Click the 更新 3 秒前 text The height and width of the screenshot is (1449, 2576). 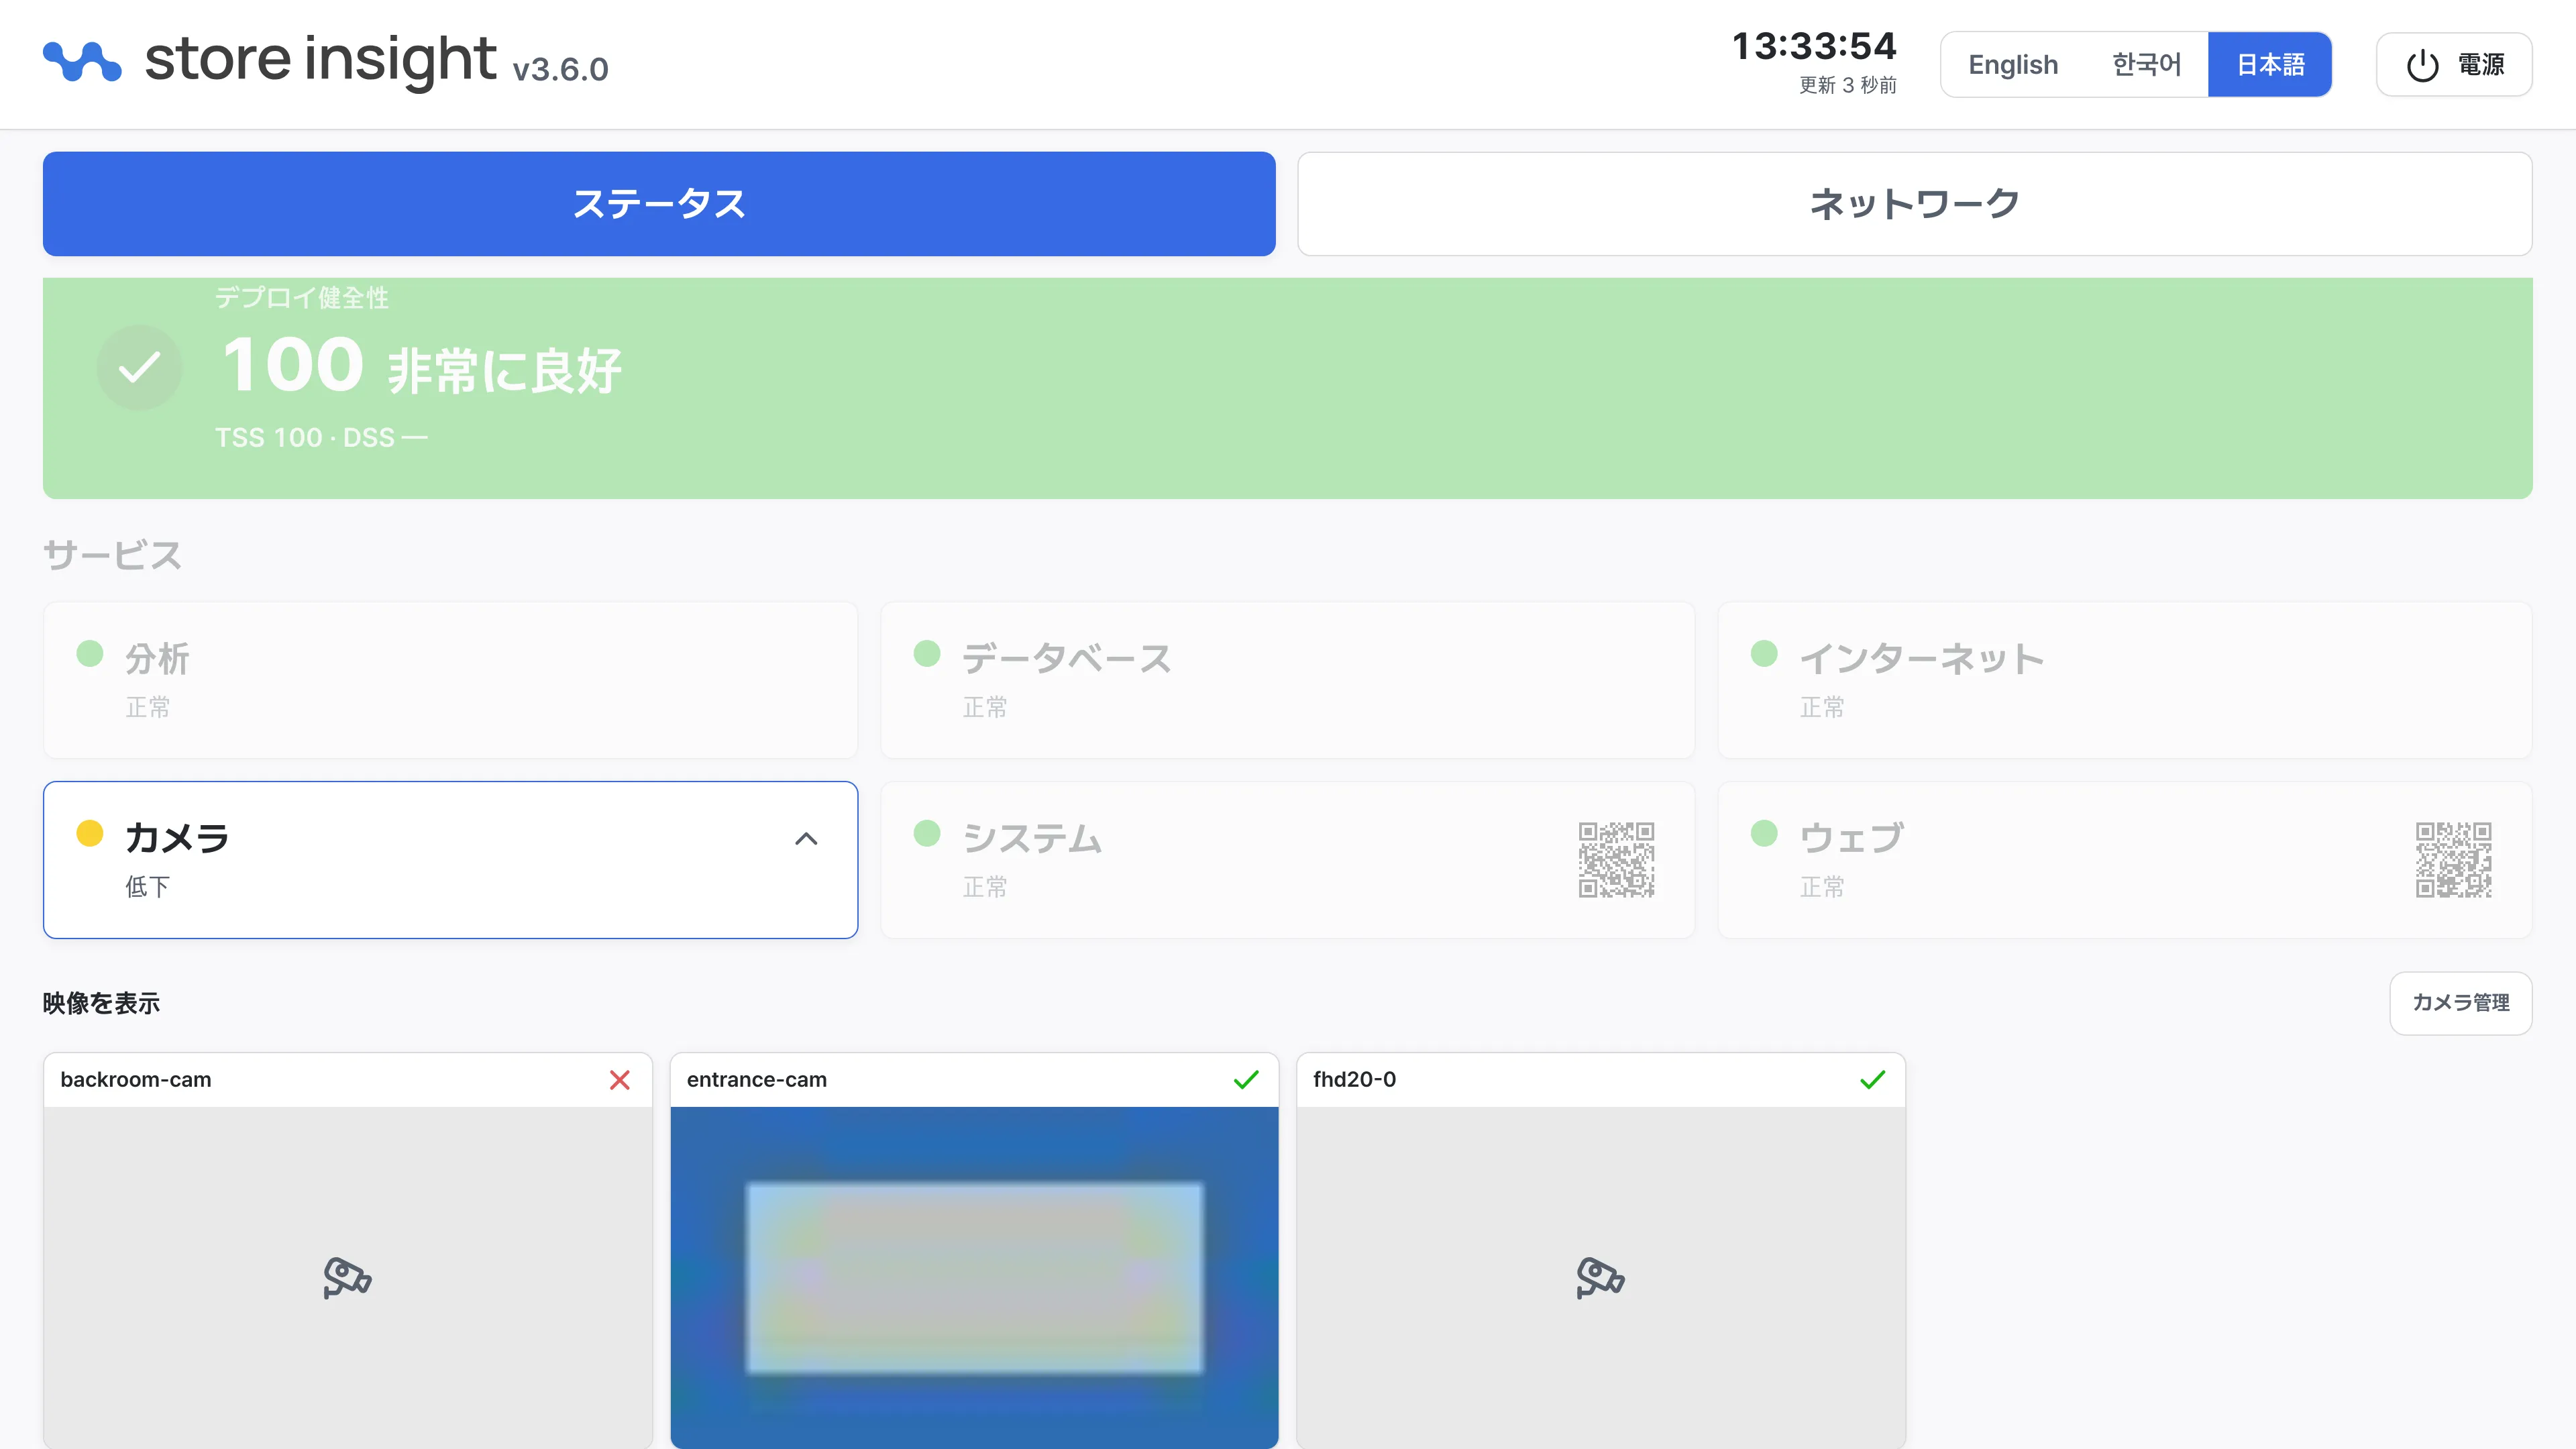coord(1848,85)
